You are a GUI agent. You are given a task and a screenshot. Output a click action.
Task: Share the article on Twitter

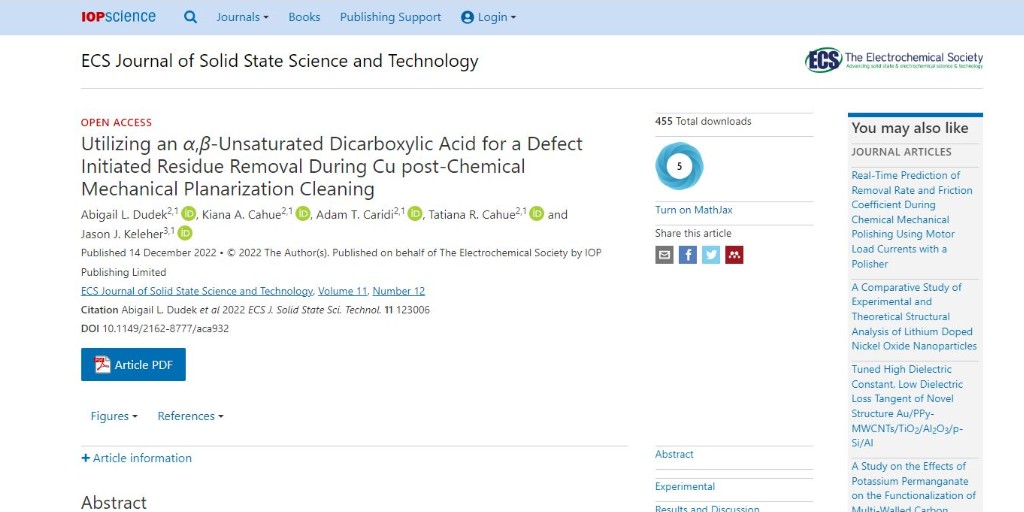pos(711,255)
